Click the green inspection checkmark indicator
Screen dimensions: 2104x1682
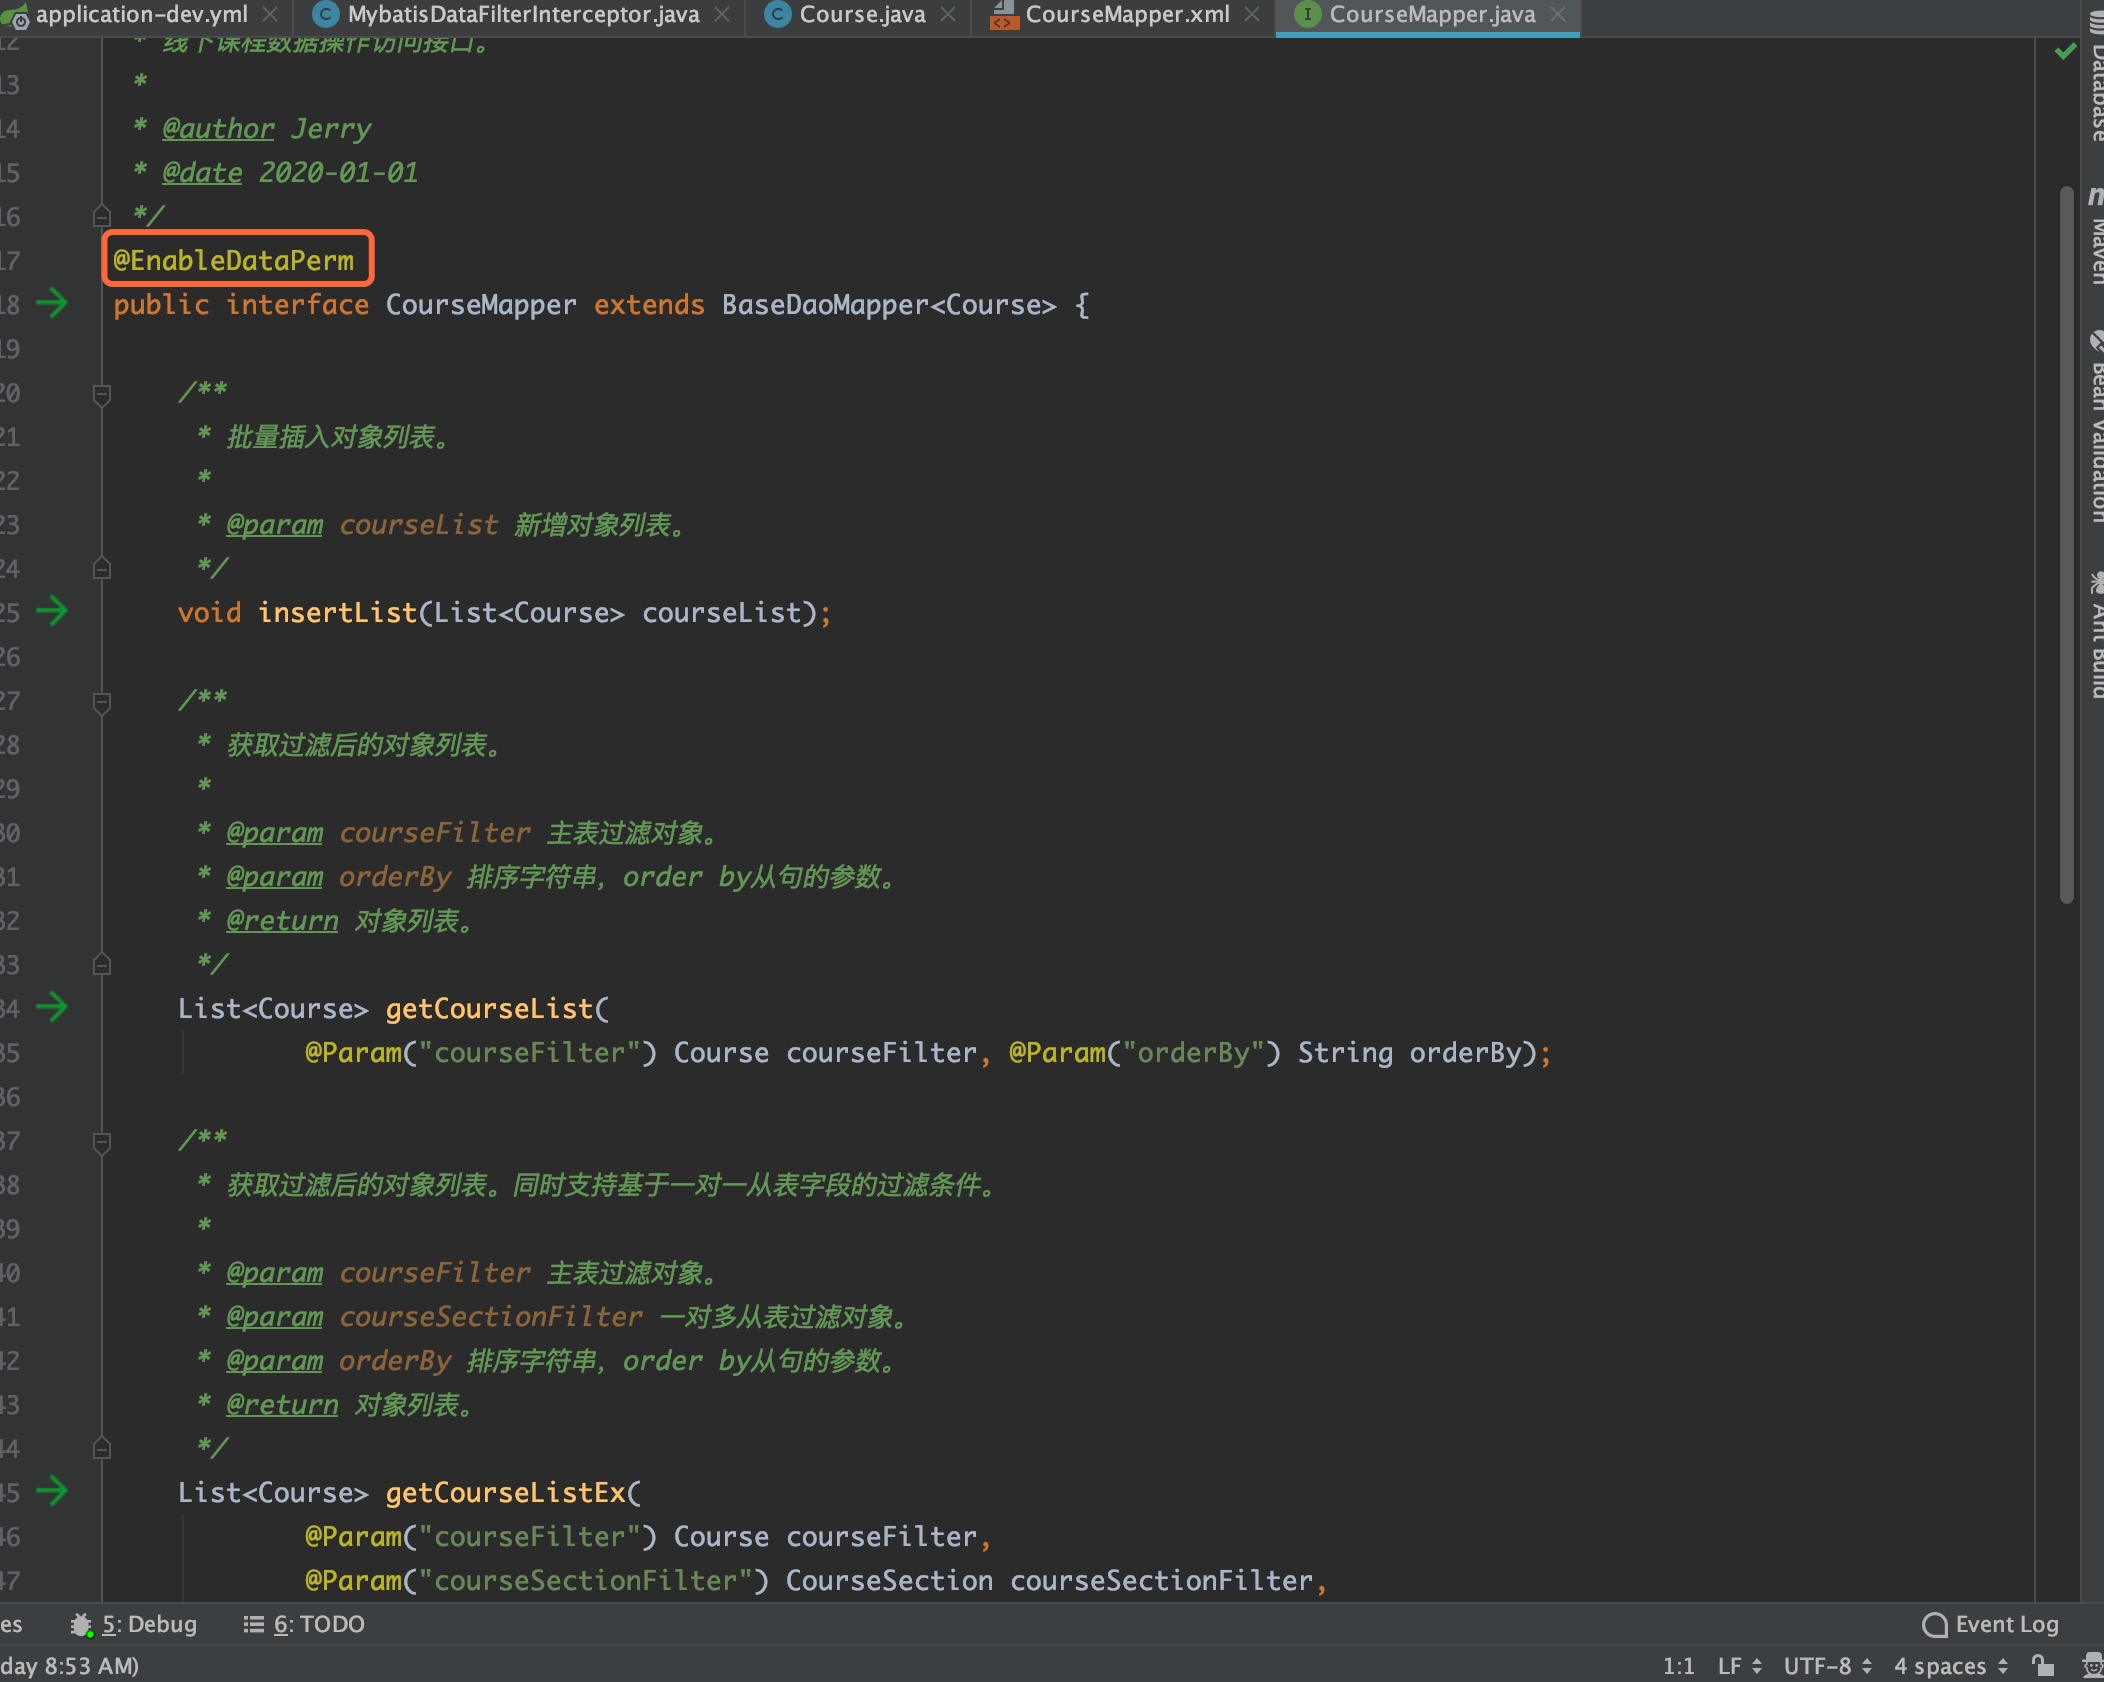coord(2065,51)
